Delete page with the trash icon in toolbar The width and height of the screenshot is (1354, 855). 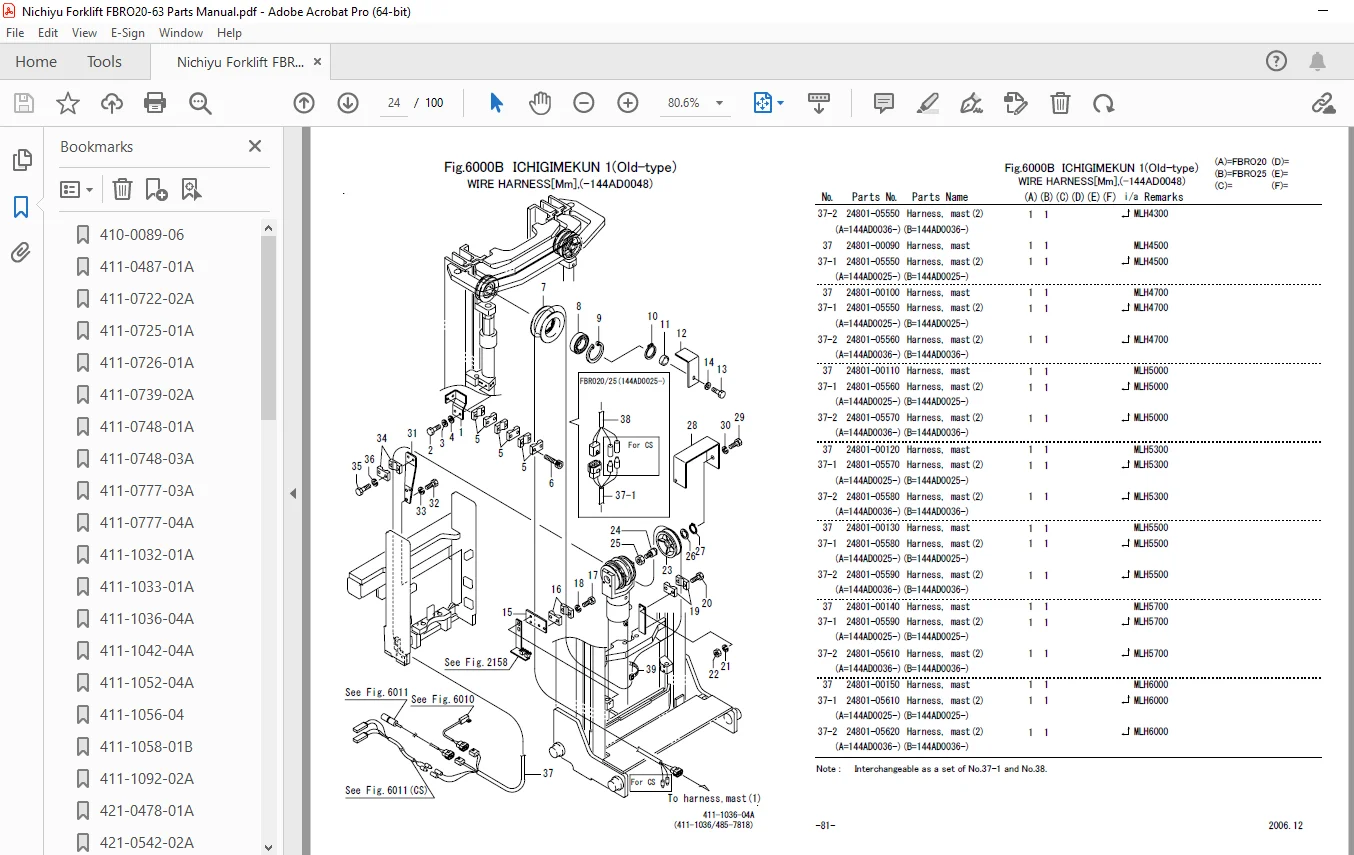1060,103
